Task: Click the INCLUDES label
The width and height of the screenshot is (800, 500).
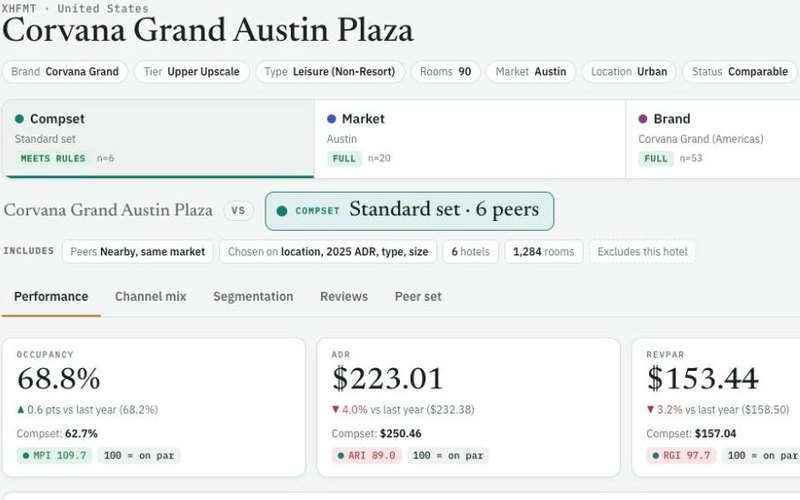Action: [29, 251]
